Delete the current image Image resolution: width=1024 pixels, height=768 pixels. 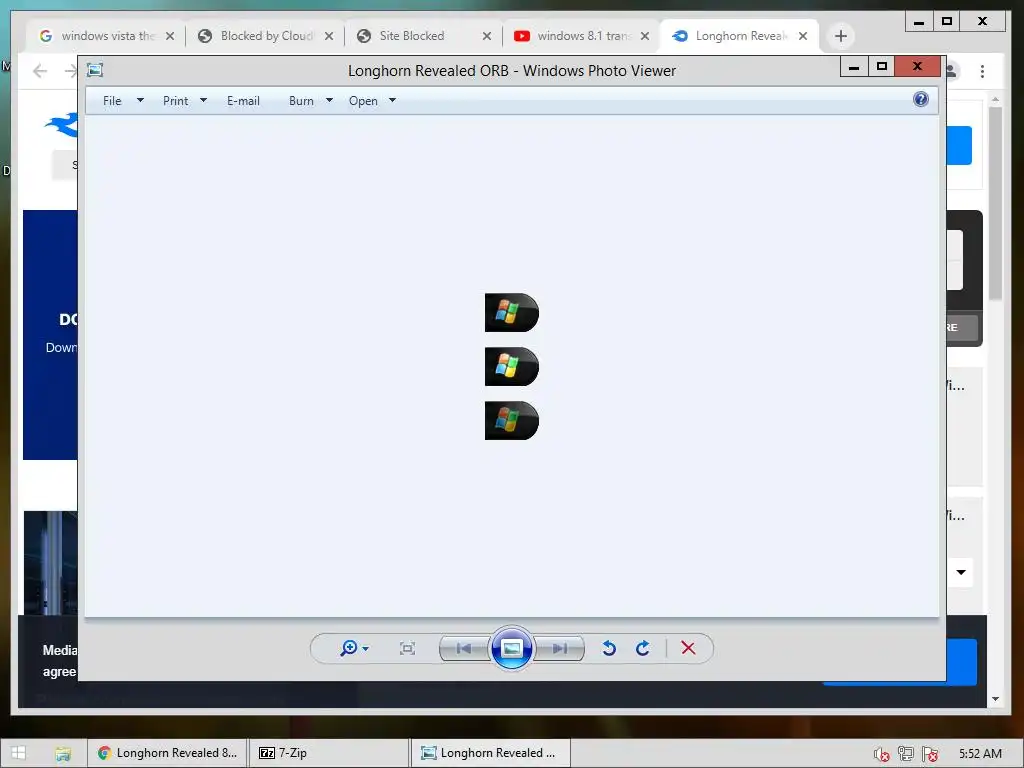point(688,648)
